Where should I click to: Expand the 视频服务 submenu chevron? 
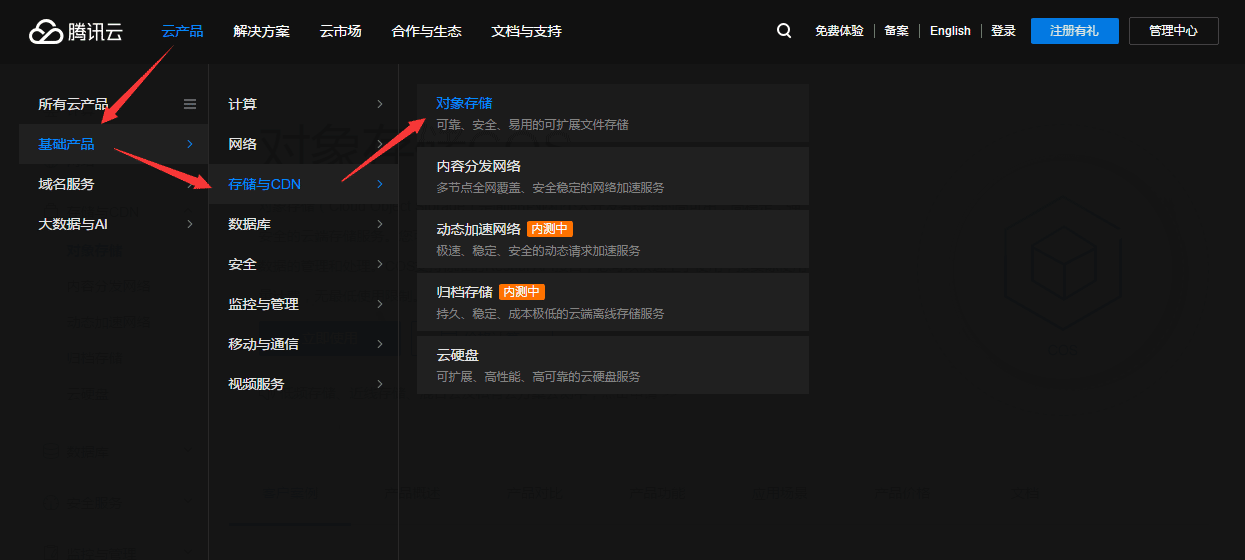tap(380, 384)
